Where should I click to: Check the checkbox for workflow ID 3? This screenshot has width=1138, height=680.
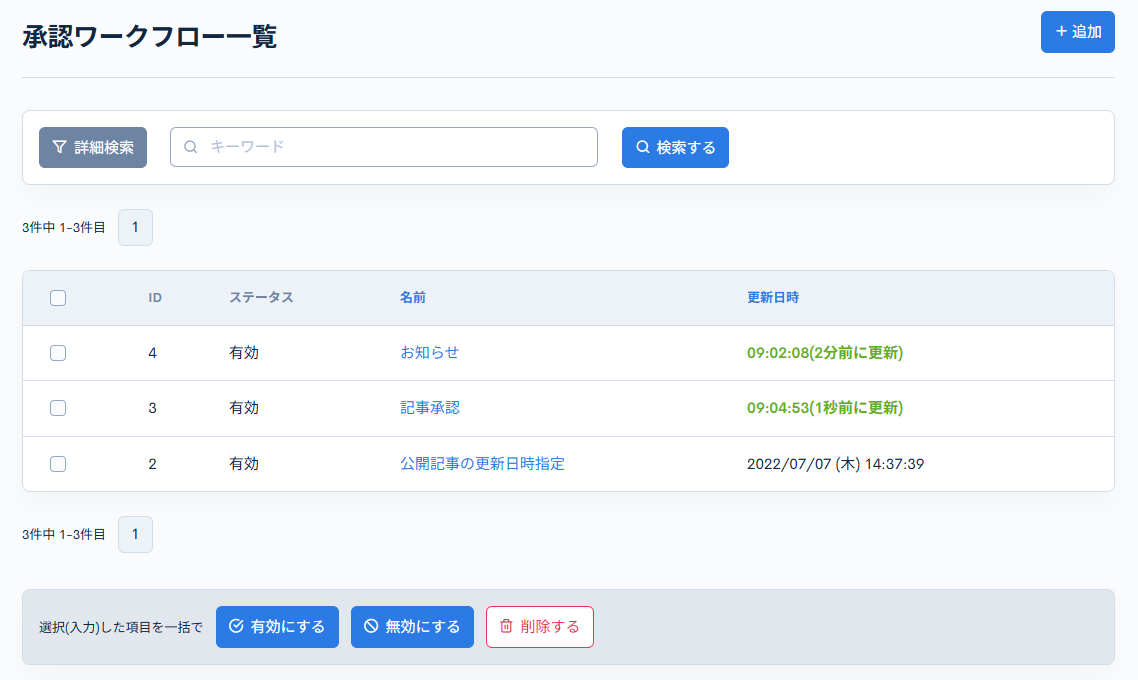(58, 408)
